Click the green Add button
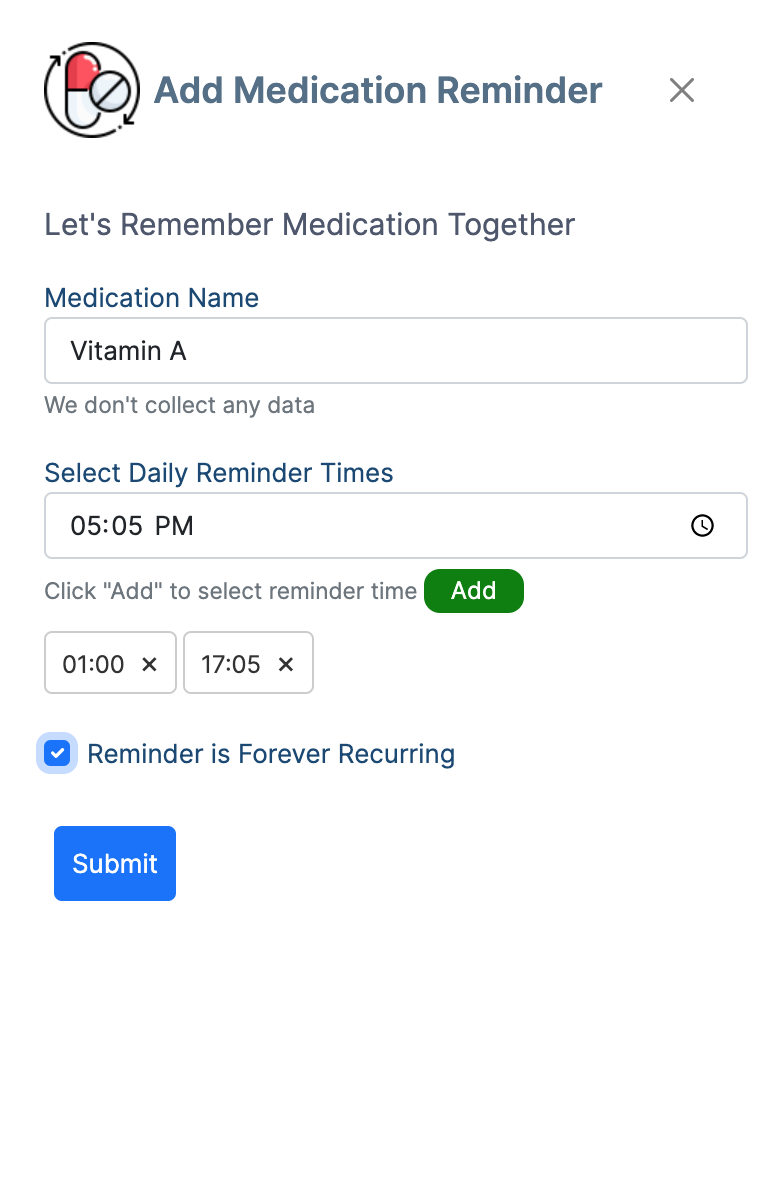Screen dimensions: 776x1184 click(x=473, y=590)
